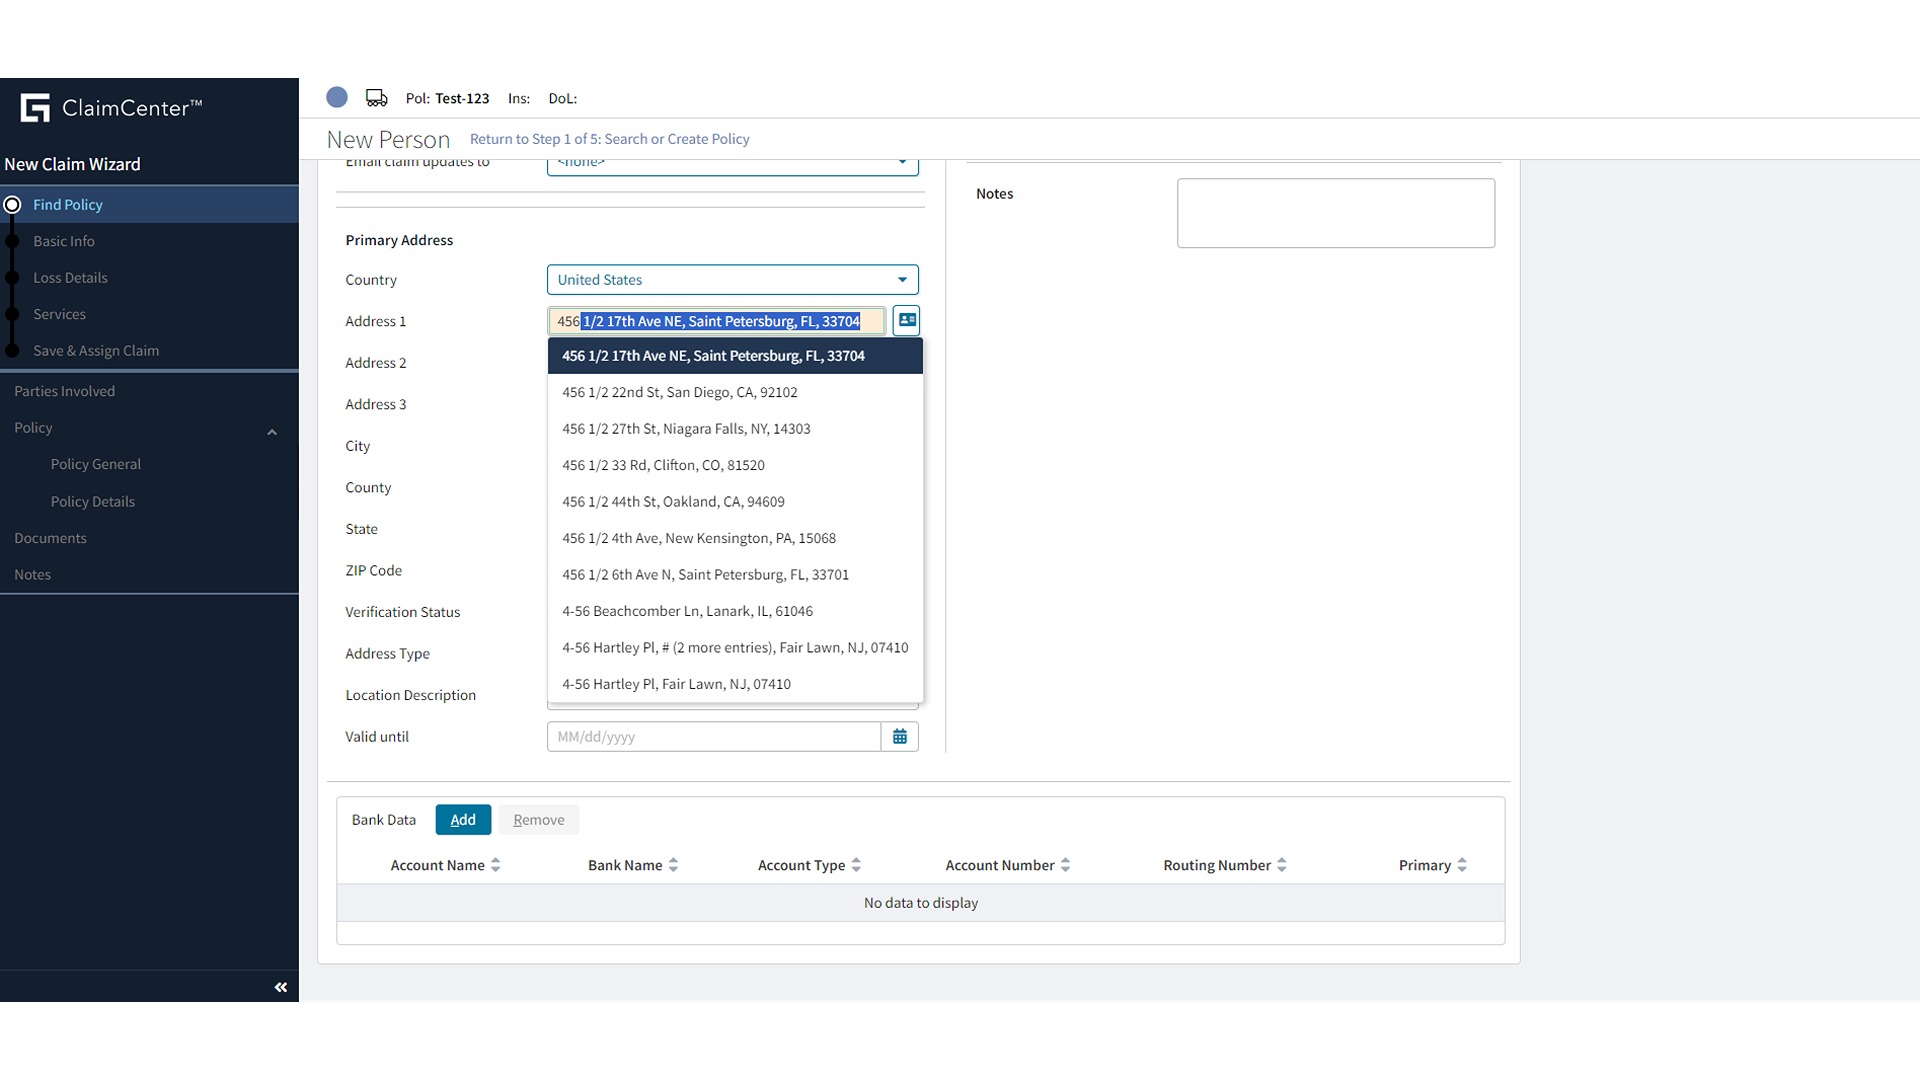1920x1080 pixels.
Task: Sort by Routing Number column arrows
Action: click(1282, 865)
